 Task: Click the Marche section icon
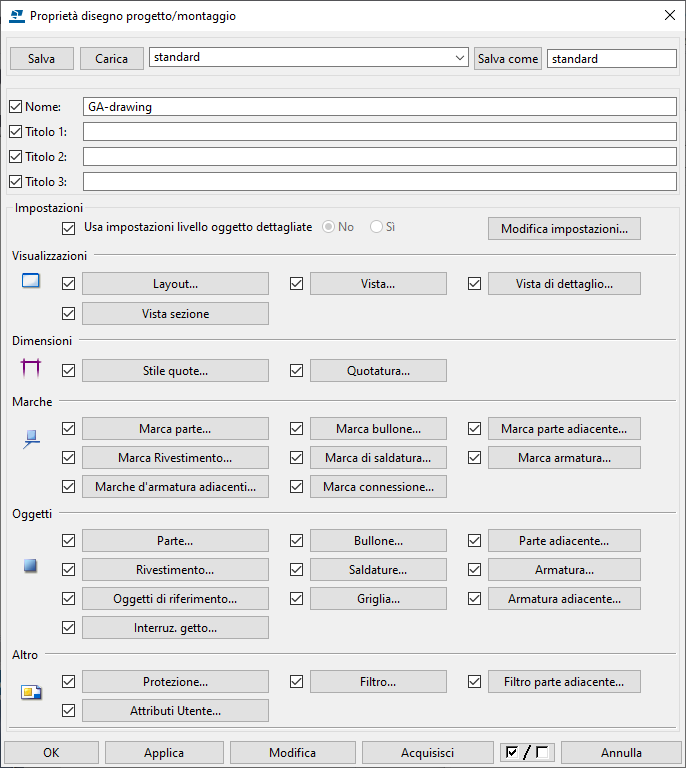[x=30, y=437]
